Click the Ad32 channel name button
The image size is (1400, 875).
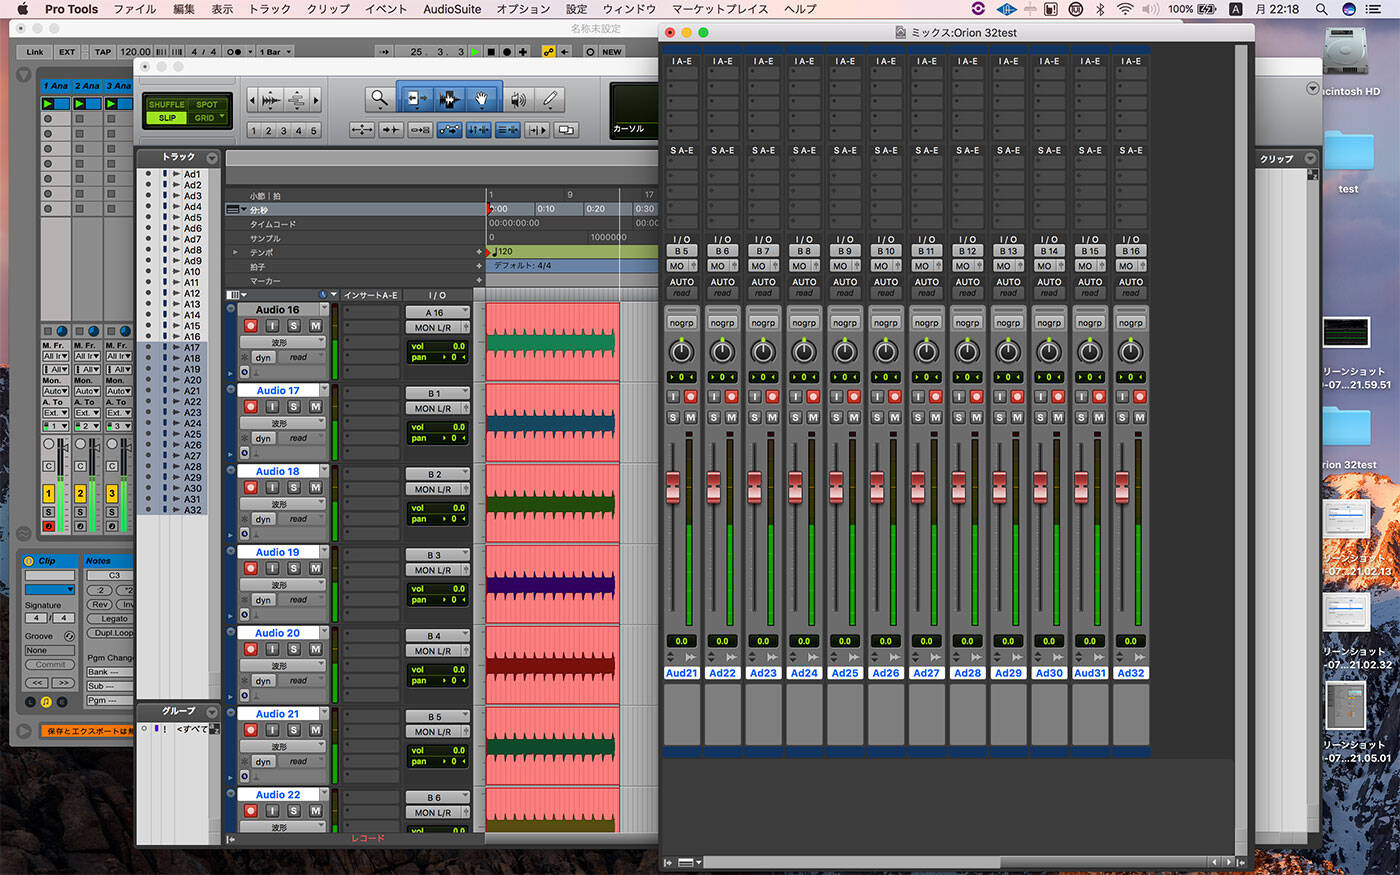coord(1131,673)
